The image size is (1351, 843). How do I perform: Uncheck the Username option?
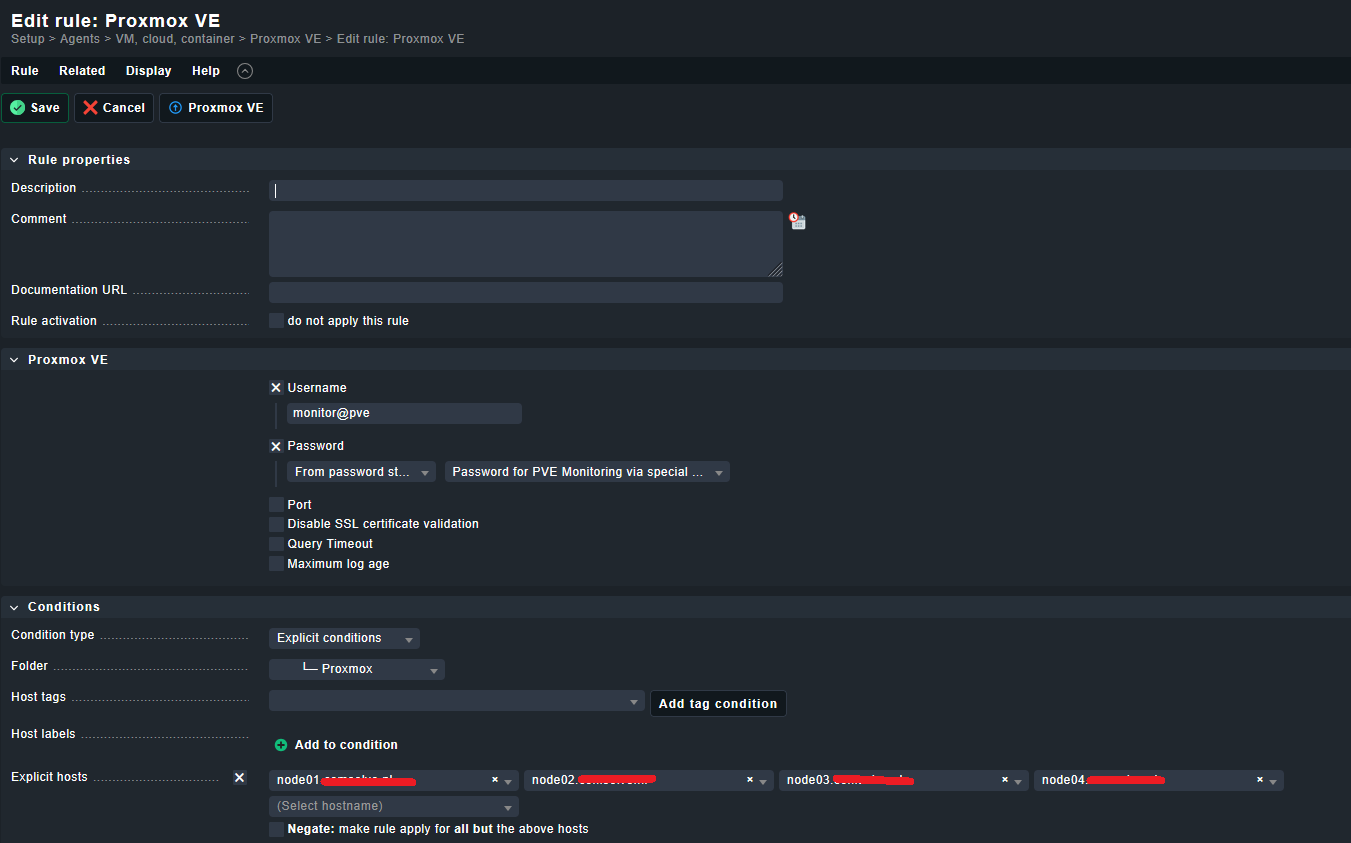pyautogui.click(x=276, y=388)
